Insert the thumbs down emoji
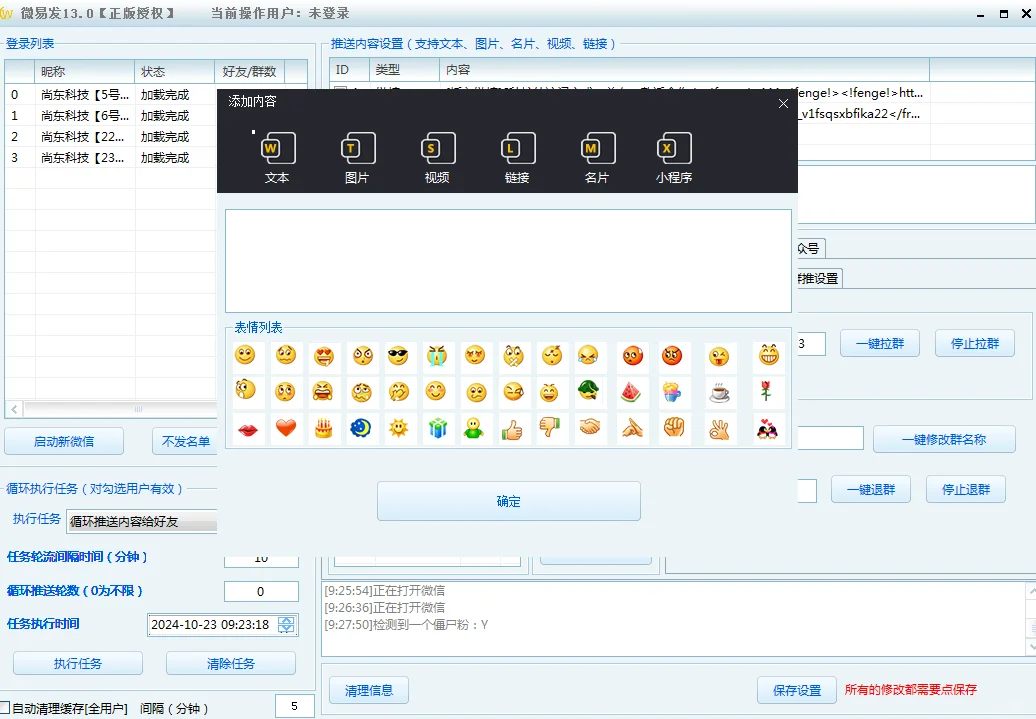This screenshot has height=719, width=1036. click(550, 428)
